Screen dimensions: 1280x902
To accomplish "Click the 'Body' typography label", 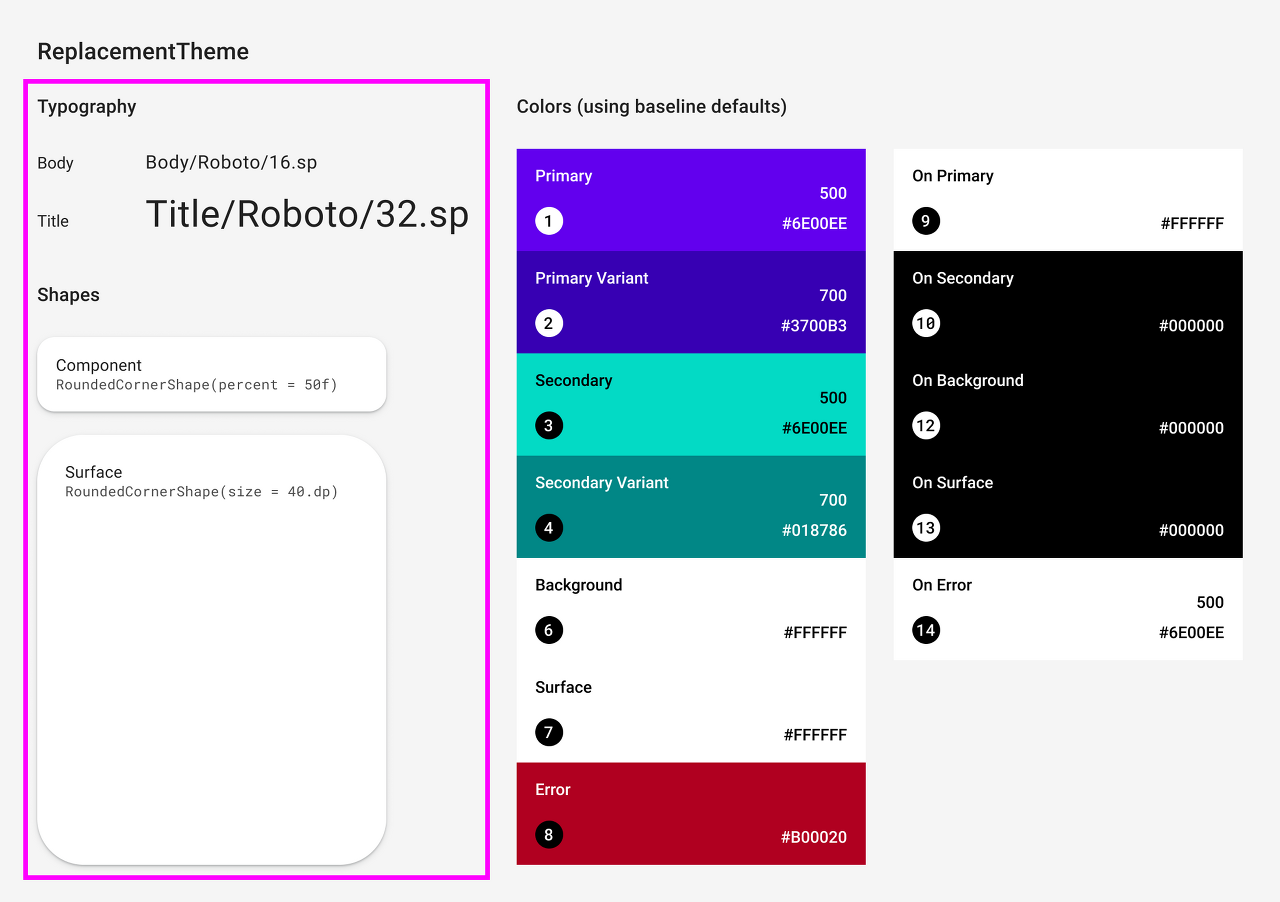I will (x=55, y=163).
